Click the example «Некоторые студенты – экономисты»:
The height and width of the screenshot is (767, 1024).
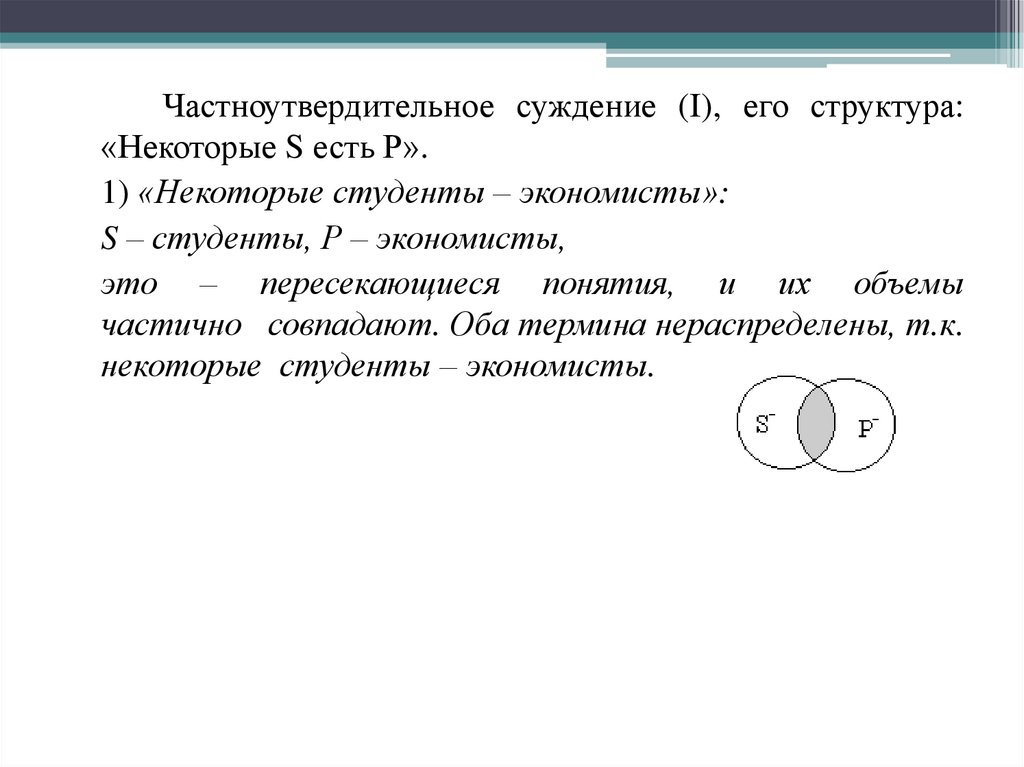tap(433, 193)
